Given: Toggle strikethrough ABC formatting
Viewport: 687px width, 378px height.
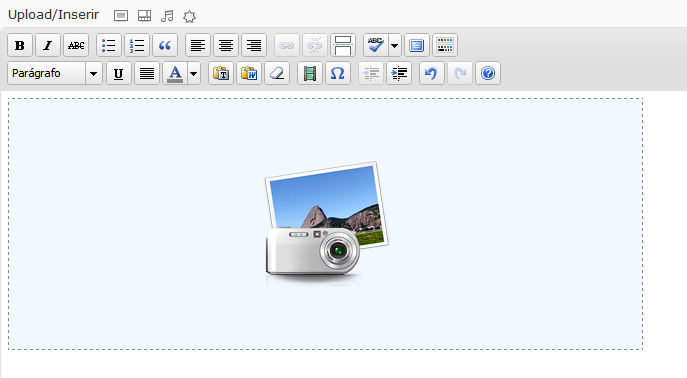Looking at the screenshot, I should 76,45.
